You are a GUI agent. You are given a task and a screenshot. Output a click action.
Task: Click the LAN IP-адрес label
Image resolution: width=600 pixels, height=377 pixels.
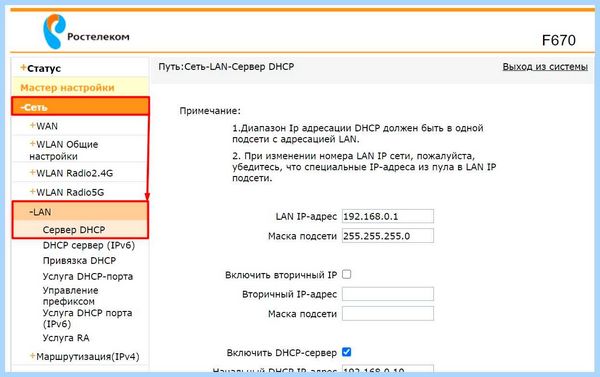(x=306, y=217)
